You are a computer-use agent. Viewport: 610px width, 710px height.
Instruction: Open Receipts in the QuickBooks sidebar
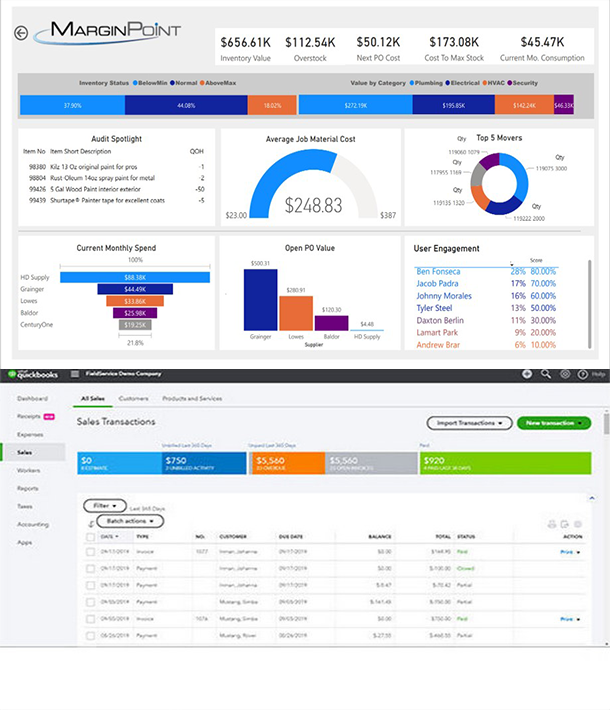click(29, 416)
